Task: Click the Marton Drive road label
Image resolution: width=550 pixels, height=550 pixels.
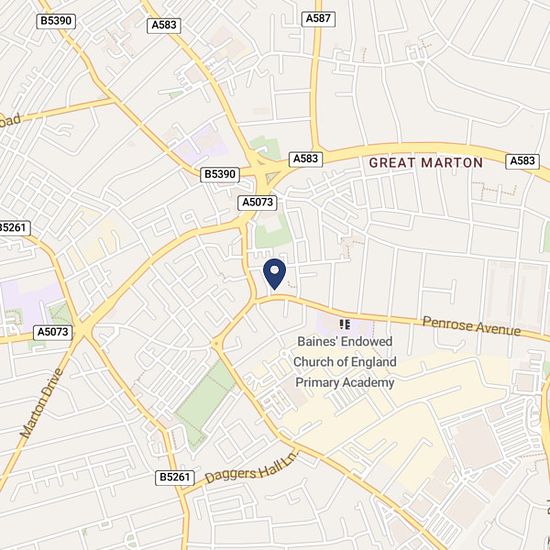Action: tap(42, 403)
